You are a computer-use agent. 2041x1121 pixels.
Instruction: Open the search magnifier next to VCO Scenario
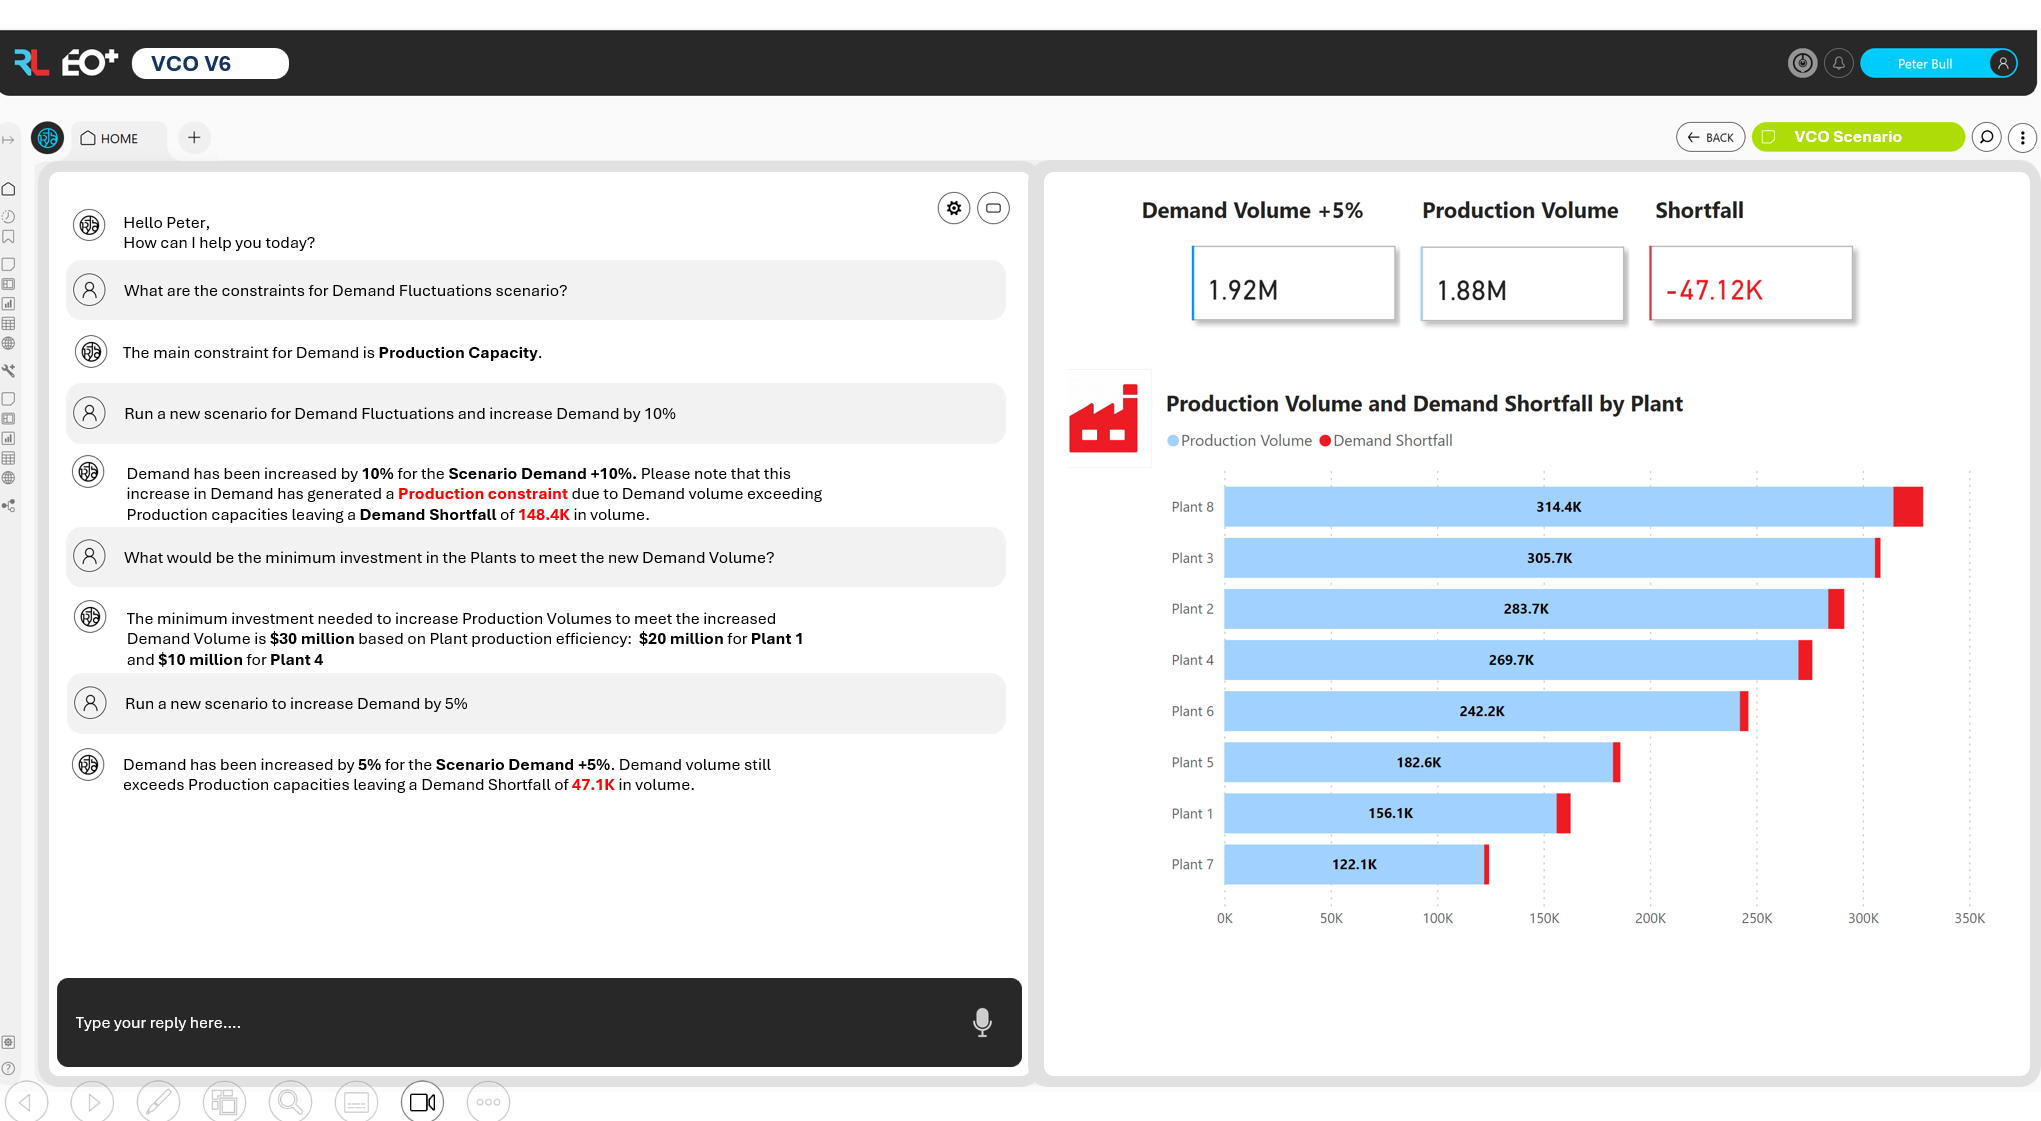point(1986,137)
